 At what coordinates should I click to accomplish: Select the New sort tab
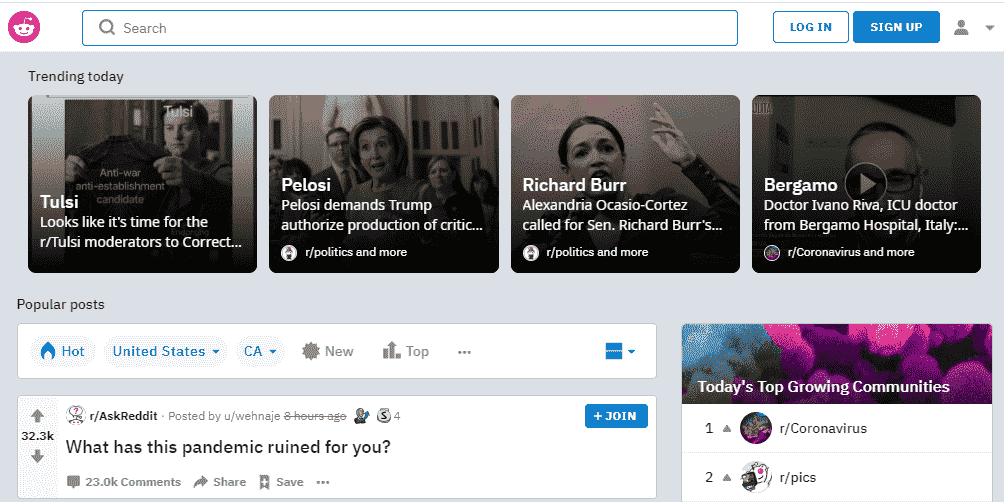click(x=328, y=351)
